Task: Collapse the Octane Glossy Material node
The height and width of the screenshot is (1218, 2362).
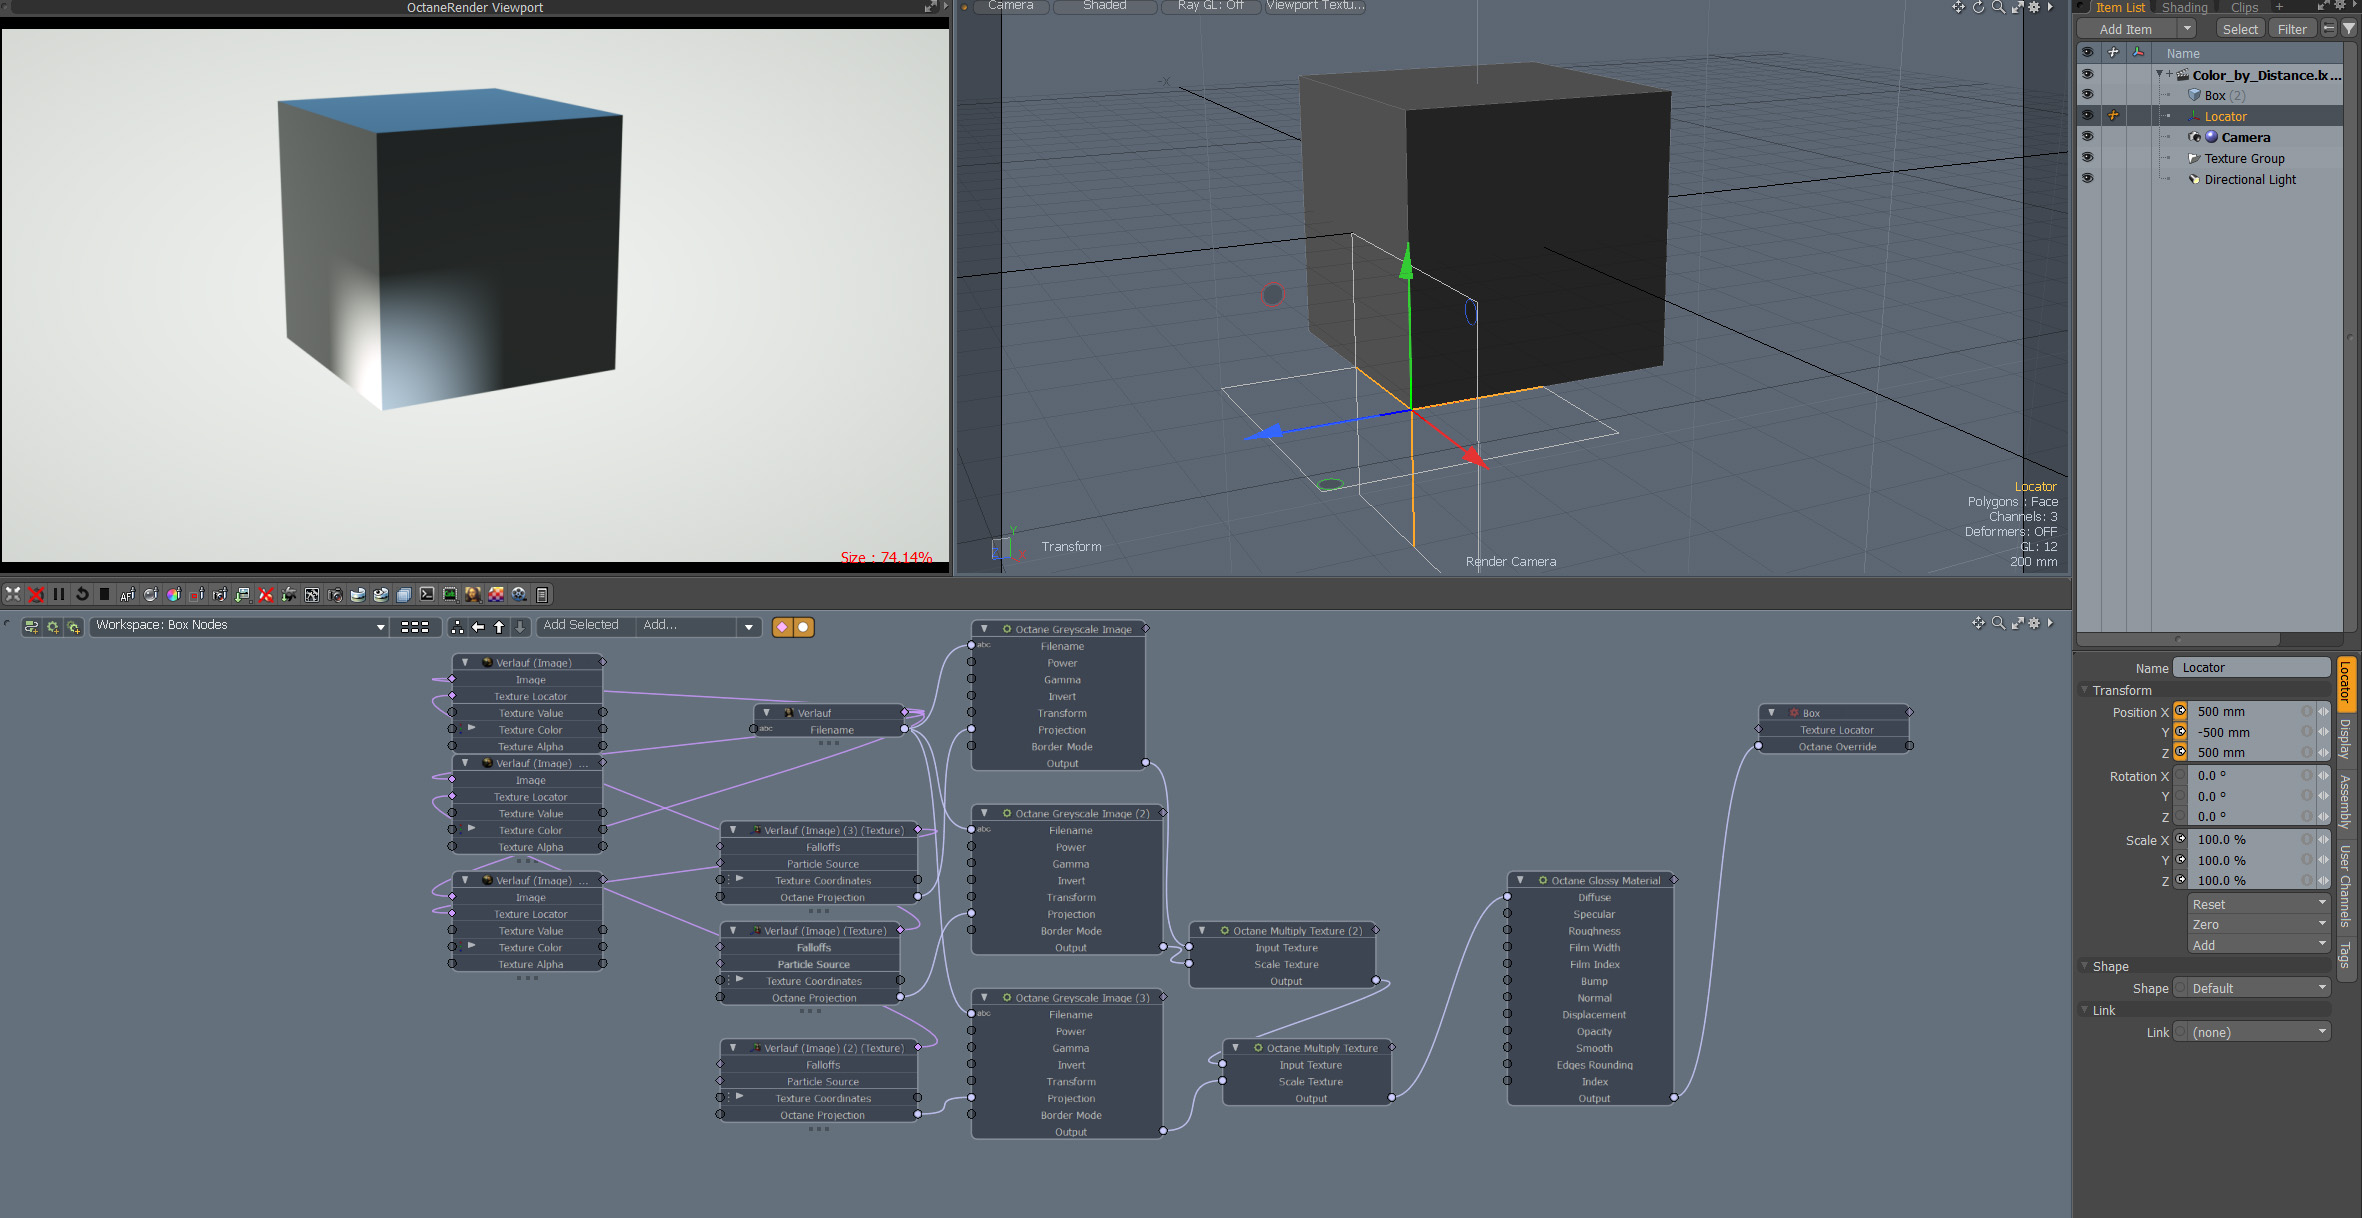Action: pos(1521,880)
